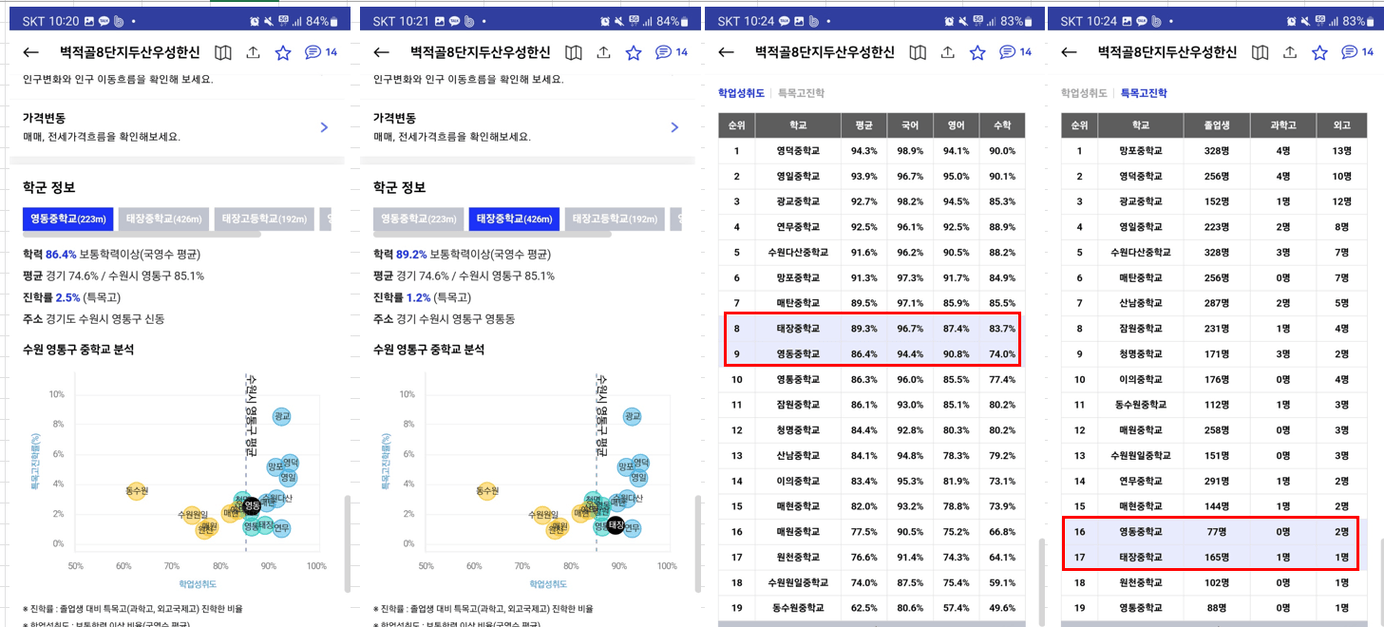Click the 수학 column header
Viewport: 1384px width, 627px height.
[1002, 126]
